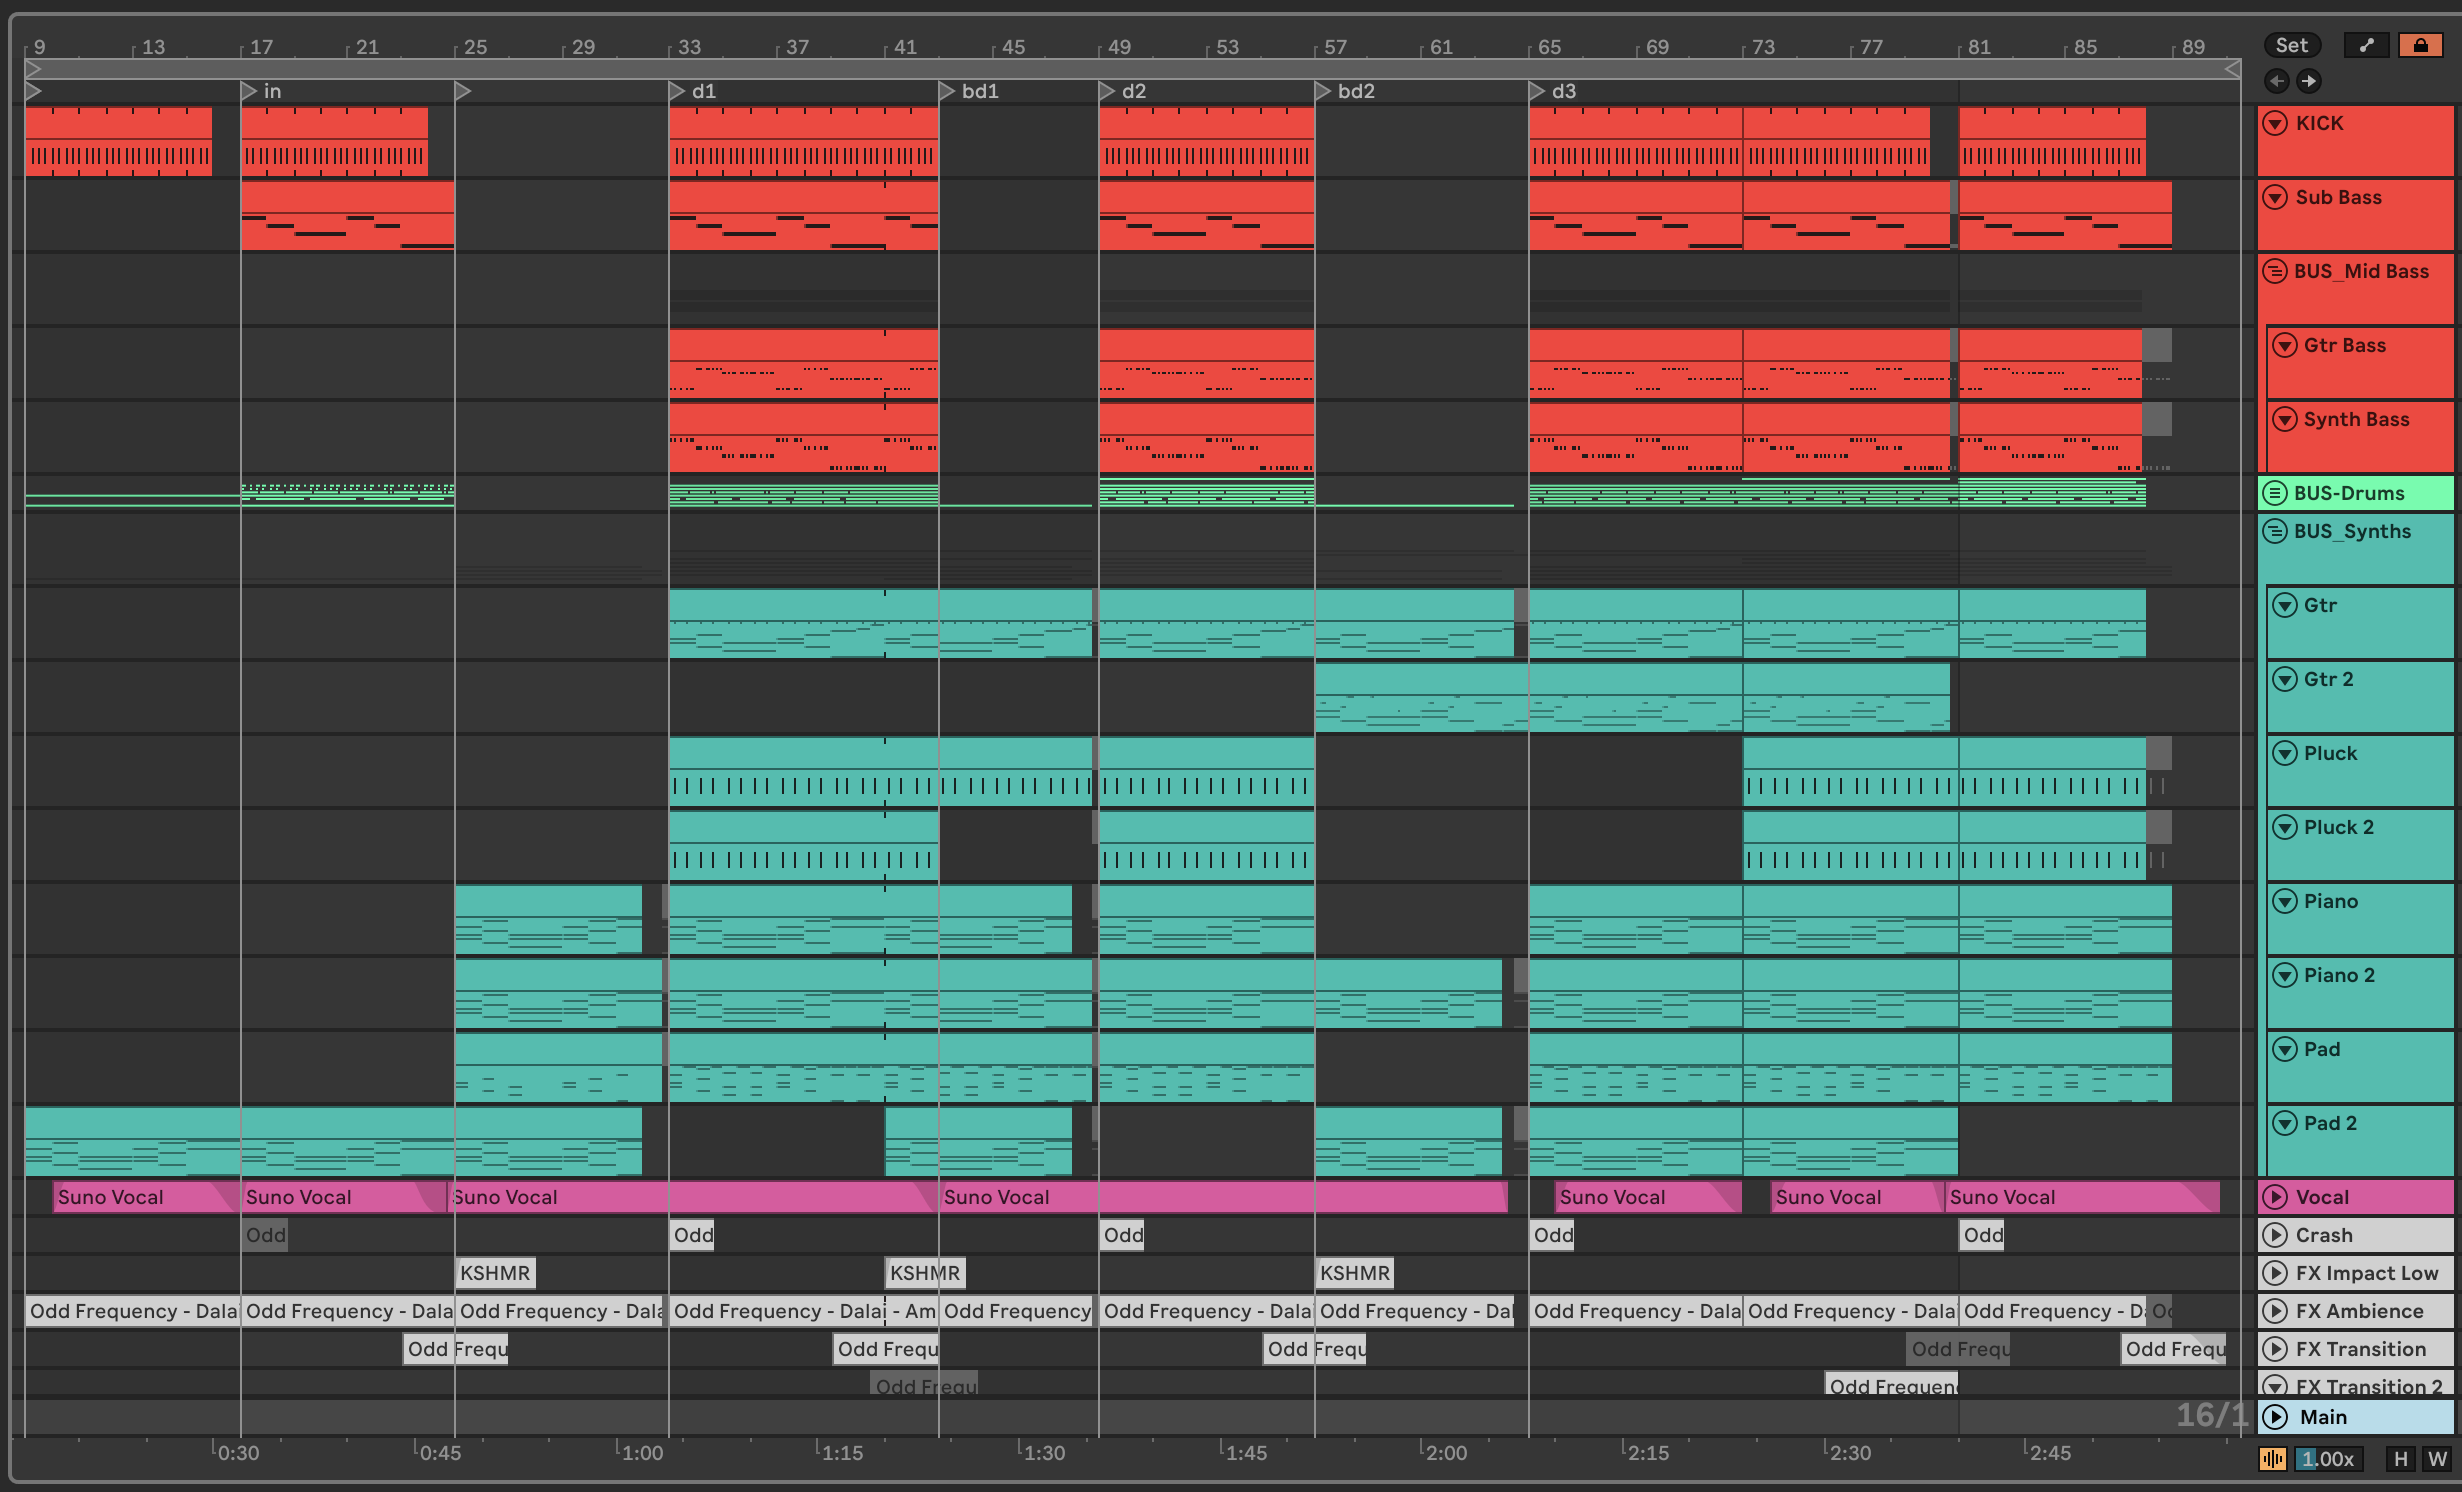Screen dimensions: 2462x1492
Task: Click the FX Impact Low unfold icon
Action: pyautogui.click(x=2275, y=1273)
